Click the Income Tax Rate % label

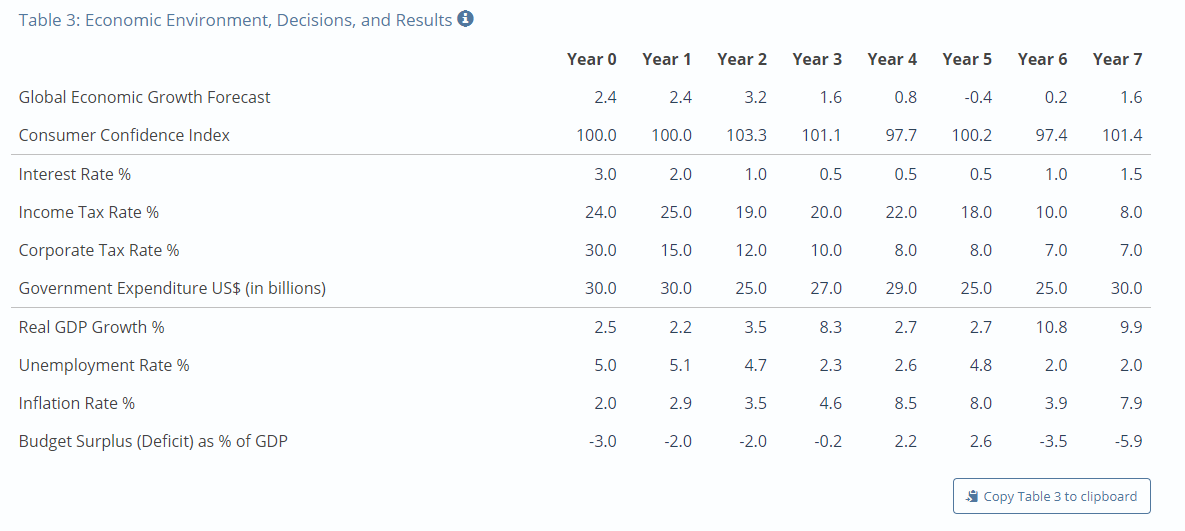click(88, 213)
